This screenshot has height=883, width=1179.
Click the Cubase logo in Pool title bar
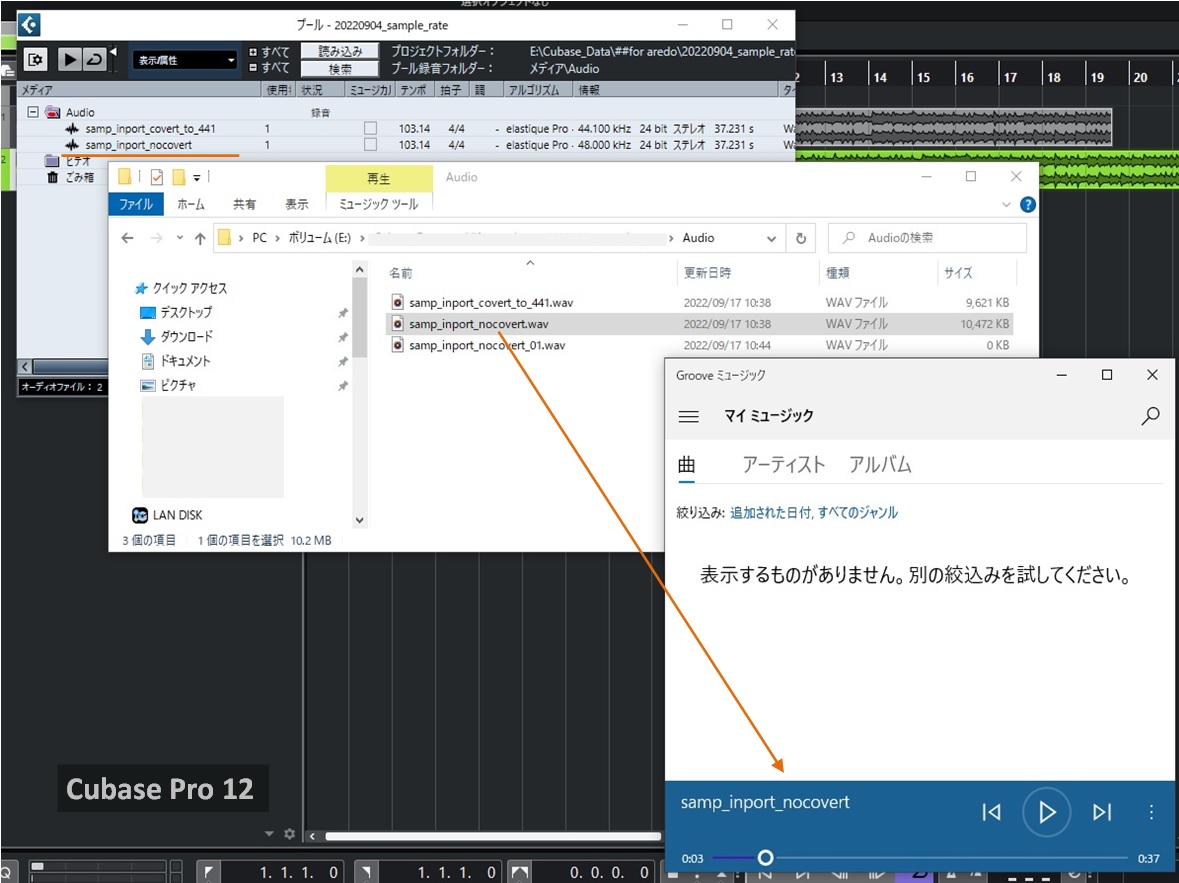(x=29, y=25)
